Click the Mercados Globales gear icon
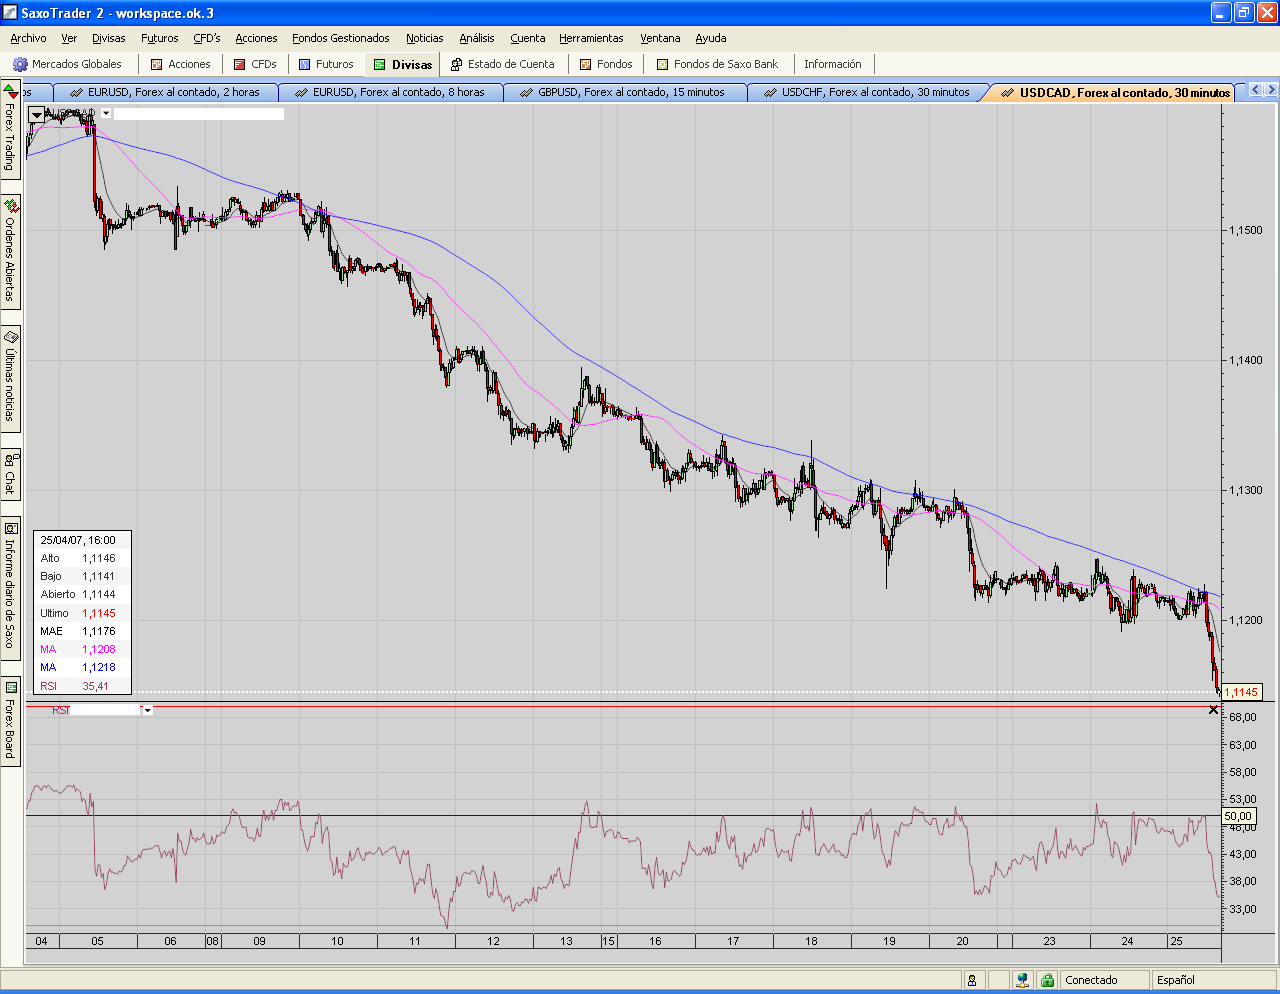The image size is (1280, 994). pos(19,64)
